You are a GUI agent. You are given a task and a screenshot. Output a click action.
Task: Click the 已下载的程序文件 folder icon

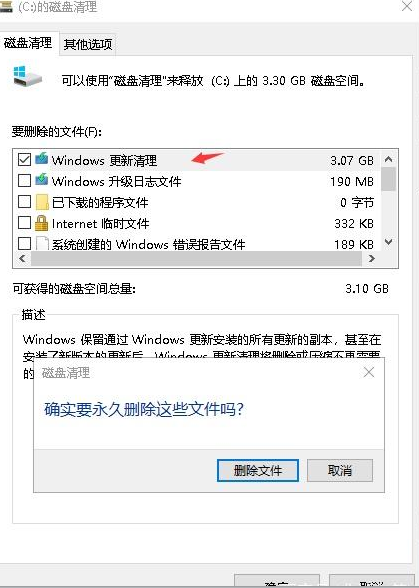[42, 202]
